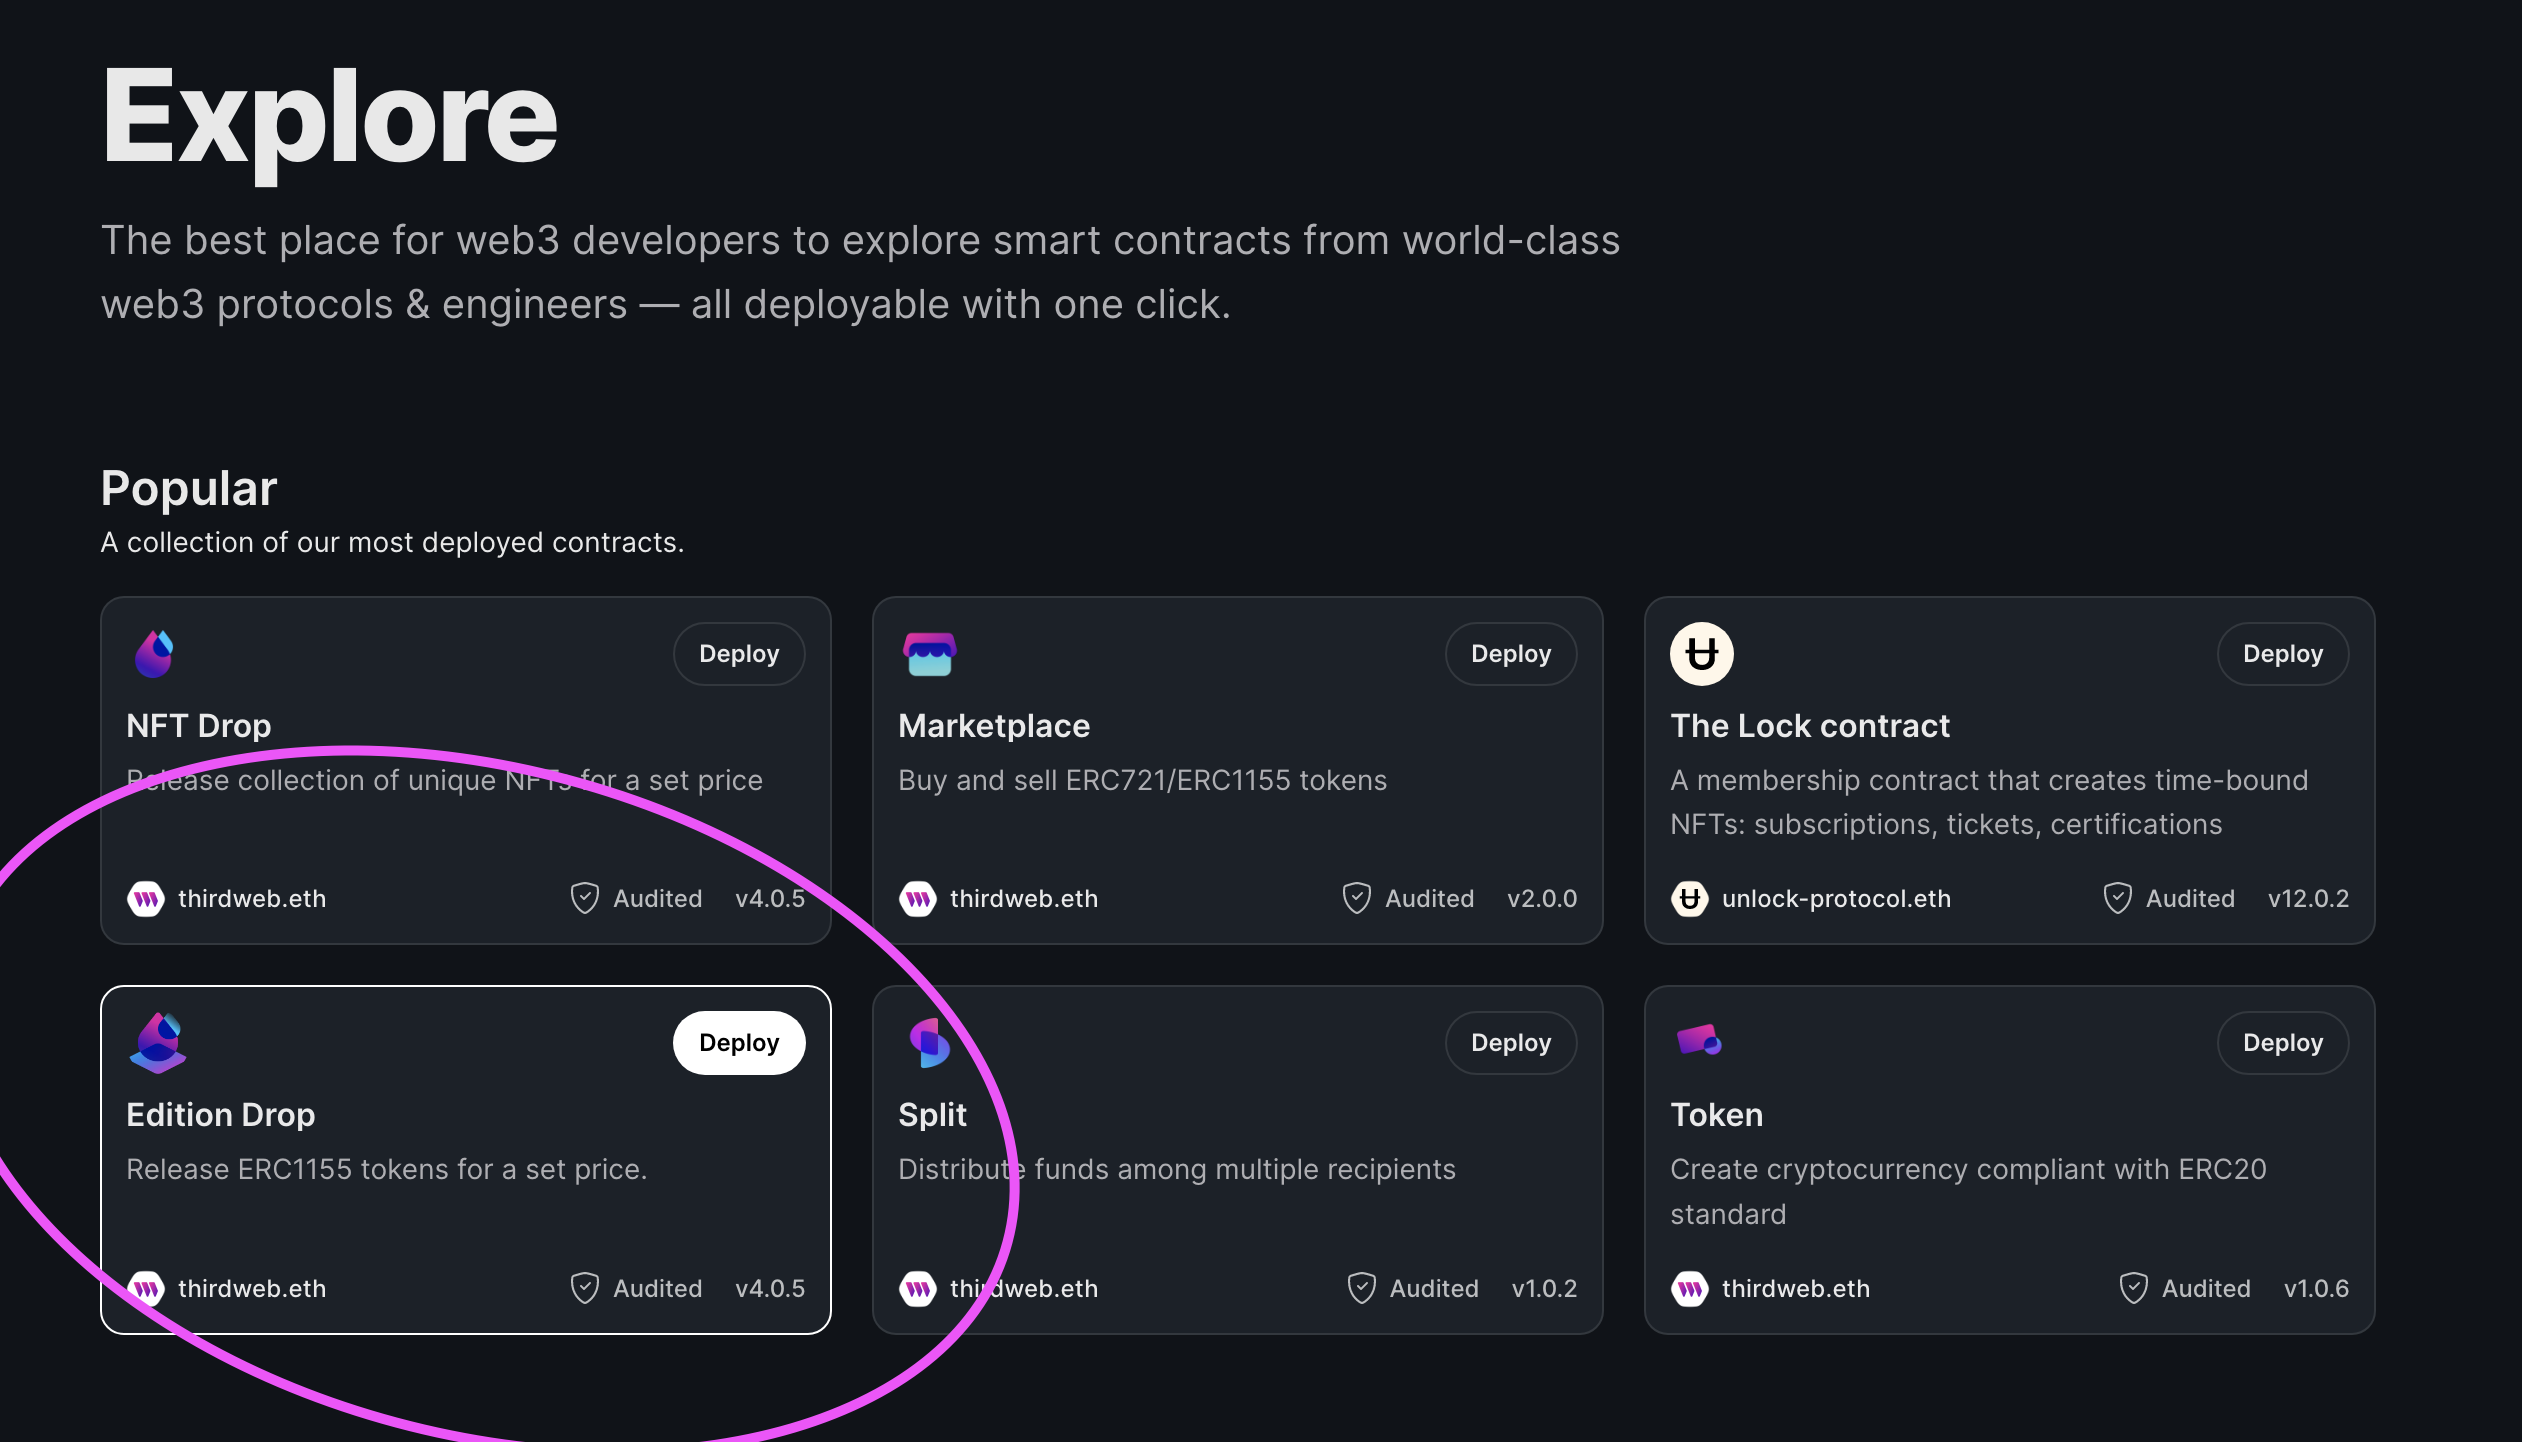Click Audited label in Token card
Image resolution: width=2522 pixels, height=1442 pixels.
(2206, 1288)
